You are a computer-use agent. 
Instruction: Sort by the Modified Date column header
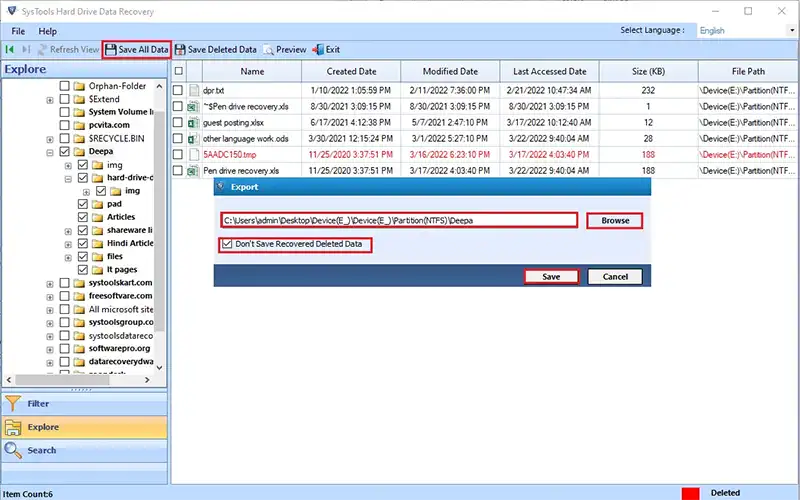(x=450, y=71)
